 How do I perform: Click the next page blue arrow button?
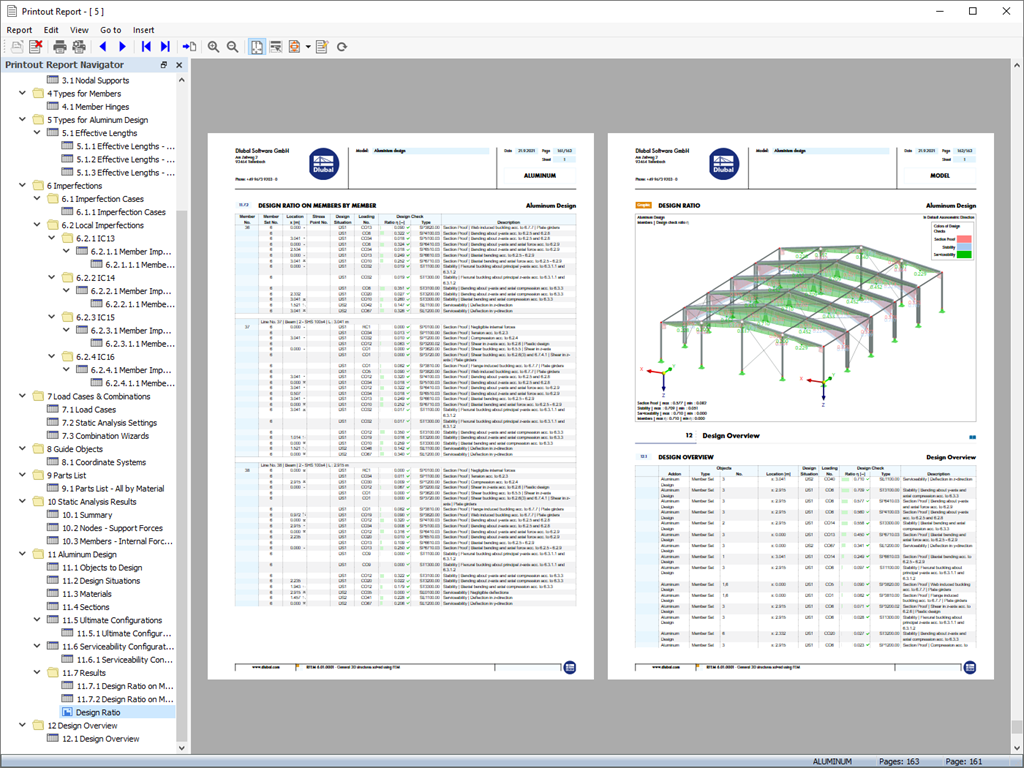(x=121, y=47)
